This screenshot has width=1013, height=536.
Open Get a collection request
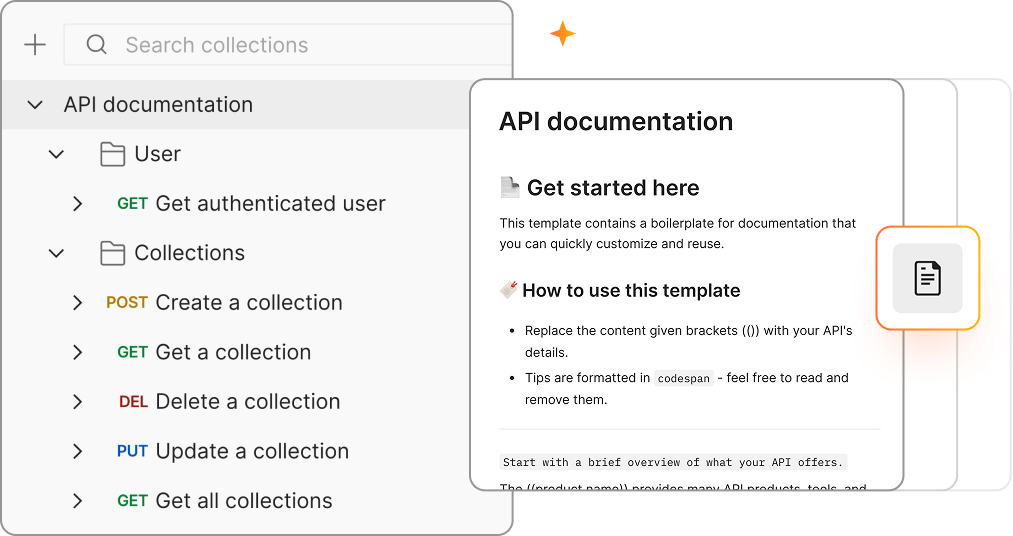point(233,352)
